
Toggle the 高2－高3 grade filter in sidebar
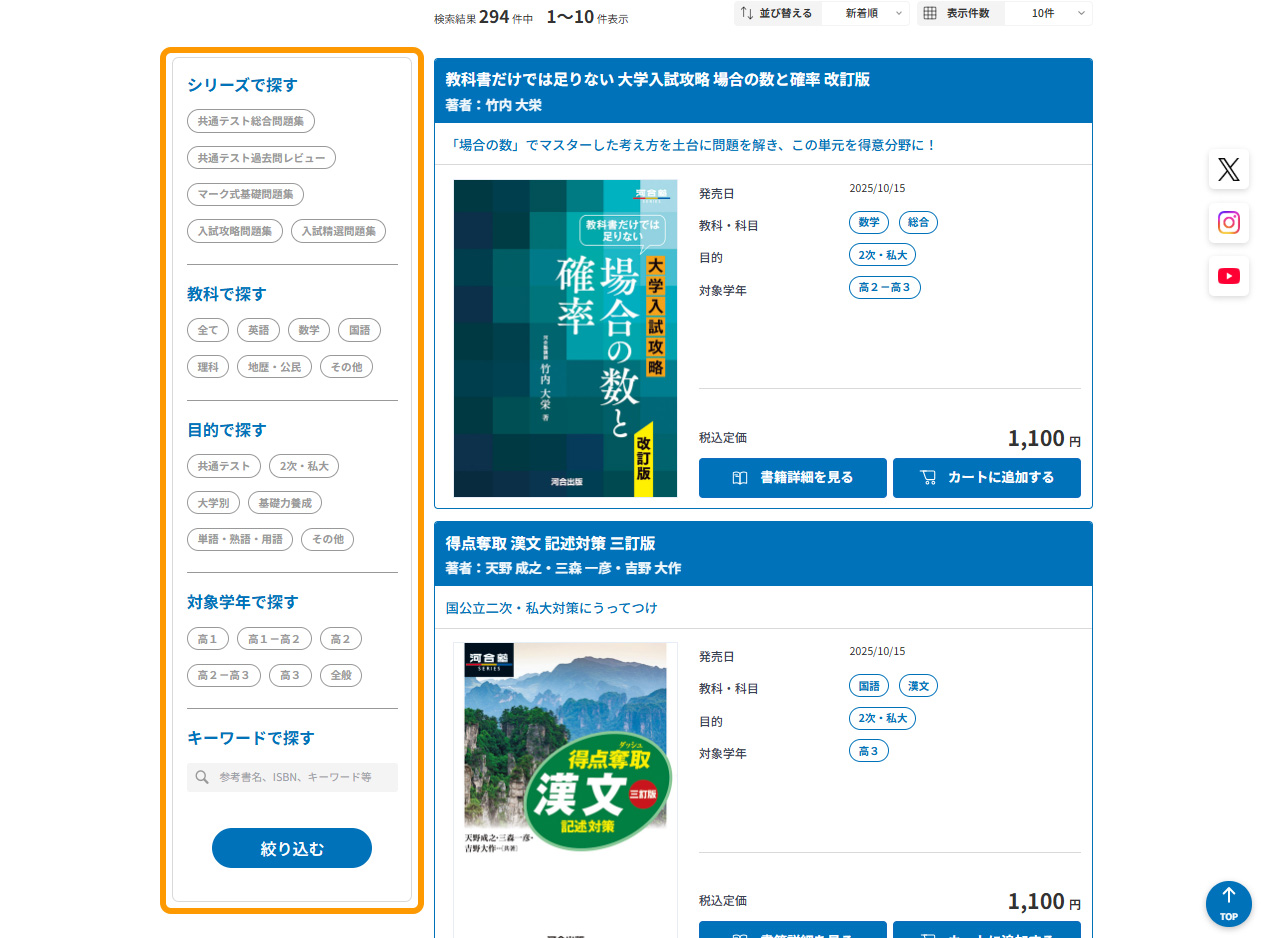click(x=223, y=675)
